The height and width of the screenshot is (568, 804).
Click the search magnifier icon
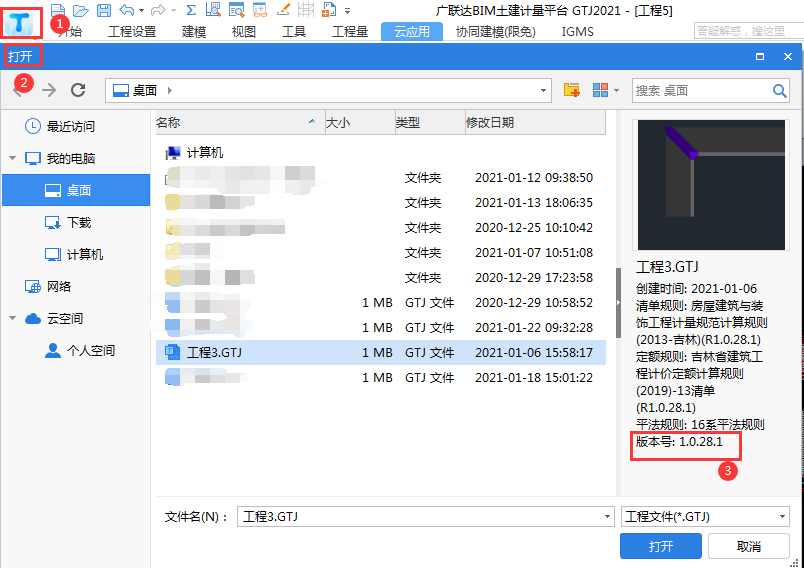[x=779, y=91]
